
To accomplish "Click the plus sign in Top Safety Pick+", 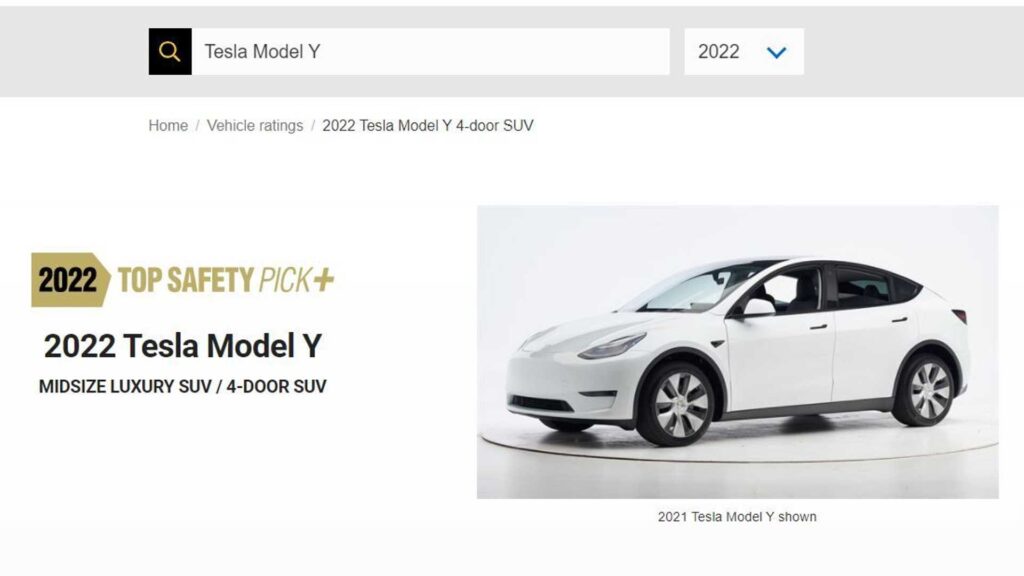I will [x=323, y=280].
